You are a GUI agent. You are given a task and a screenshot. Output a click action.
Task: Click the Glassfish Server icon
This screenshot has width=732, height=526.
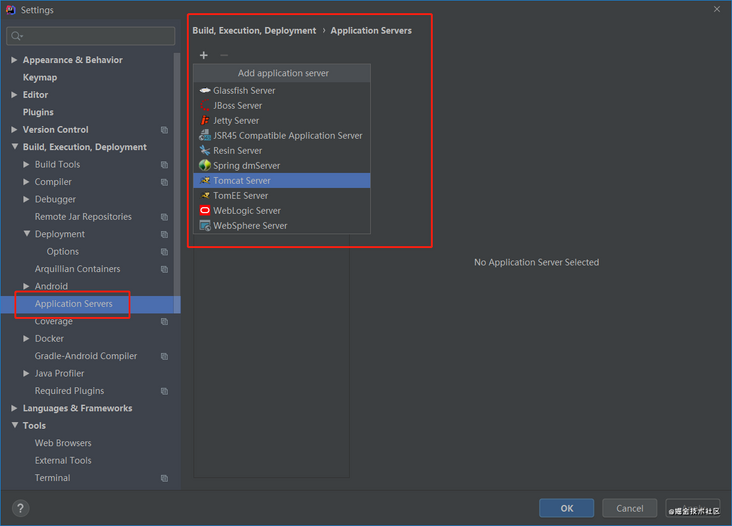(x=205, y=91)
